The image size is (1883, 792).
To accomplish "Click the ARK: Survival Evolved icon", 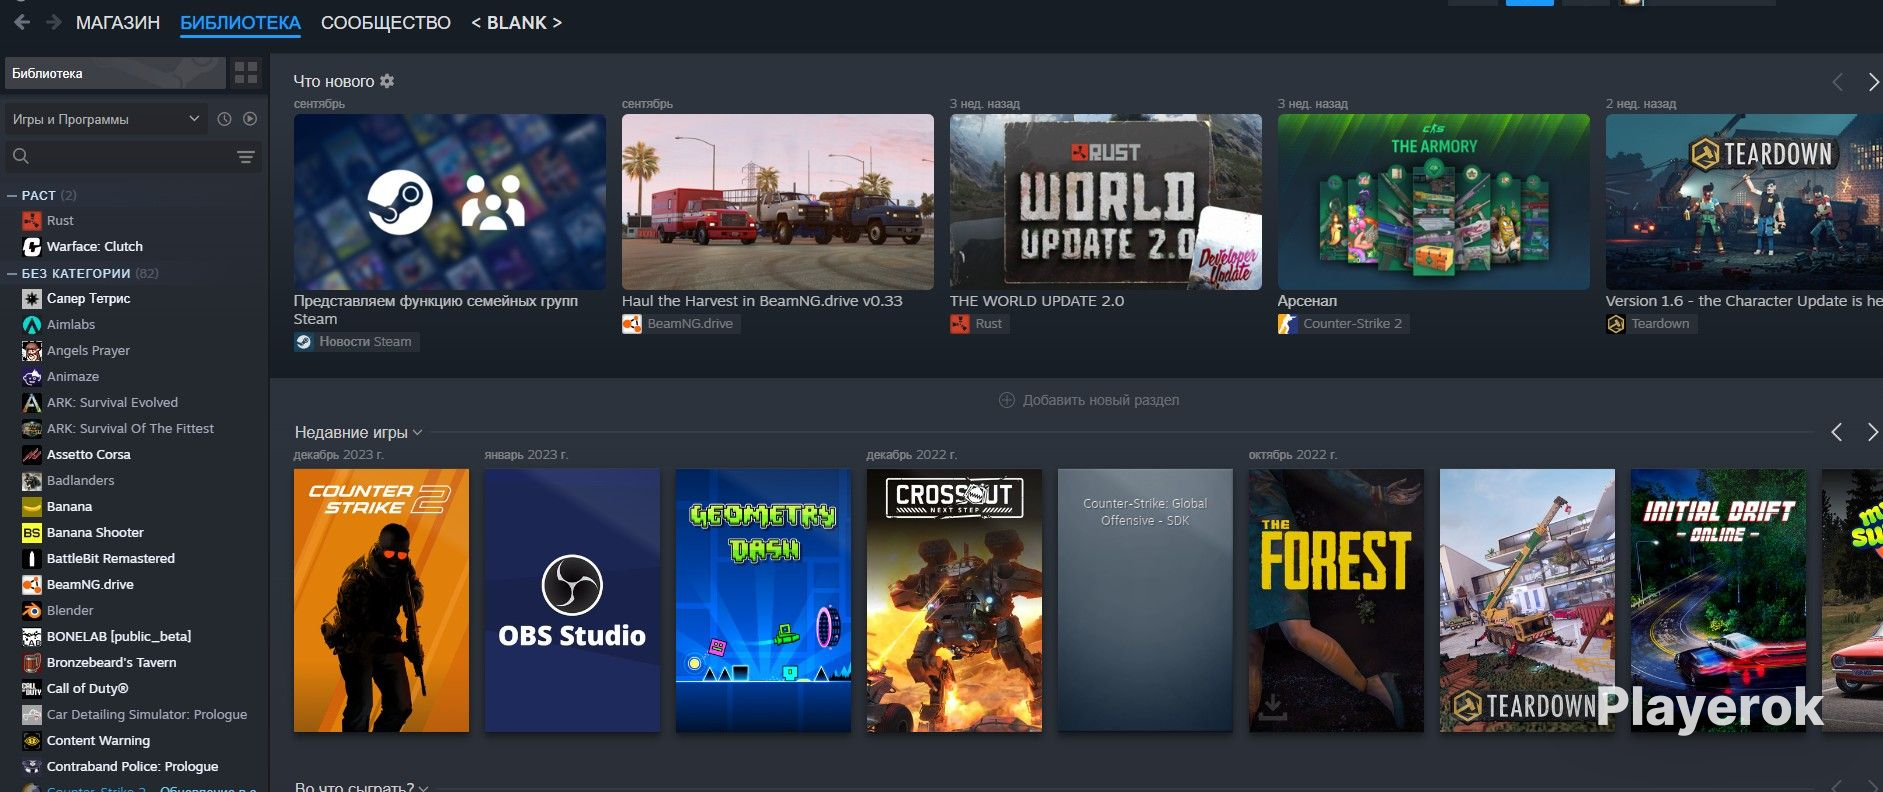I will [32, 403].
